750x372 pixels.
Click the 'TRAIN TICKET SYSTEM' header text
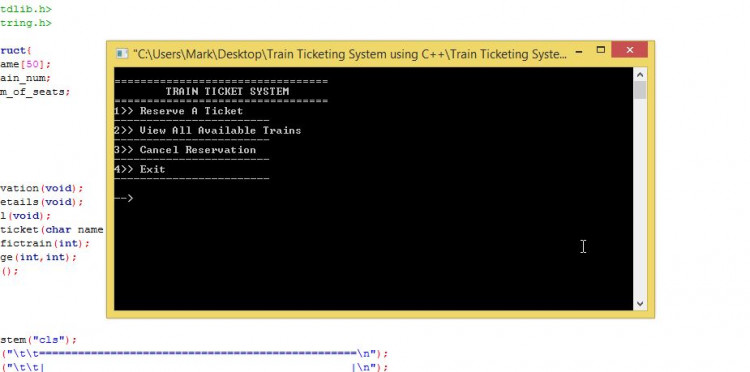[227, 91]
